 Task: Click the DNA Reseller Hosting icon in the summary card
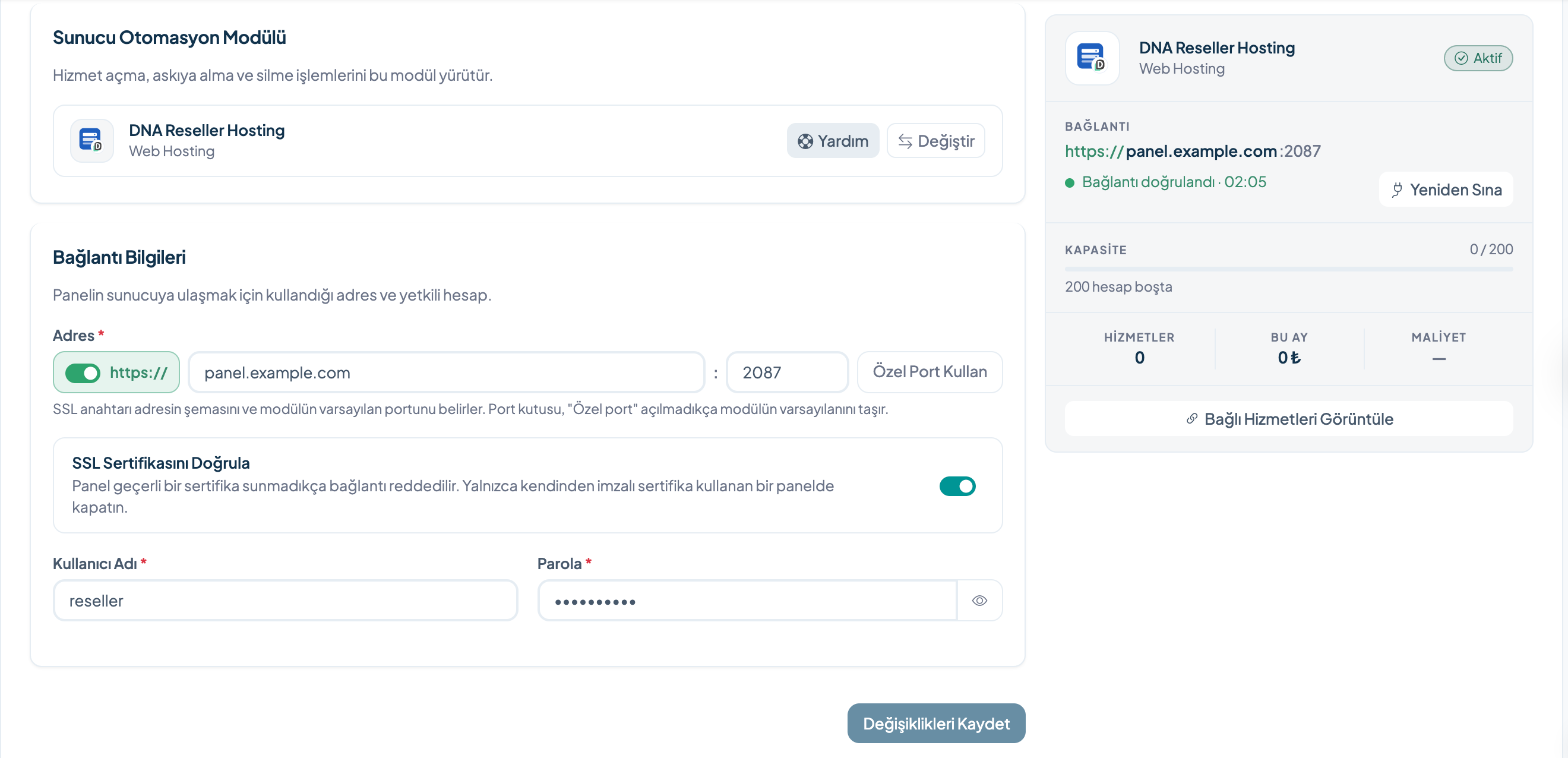click(x=1092, y=58)
